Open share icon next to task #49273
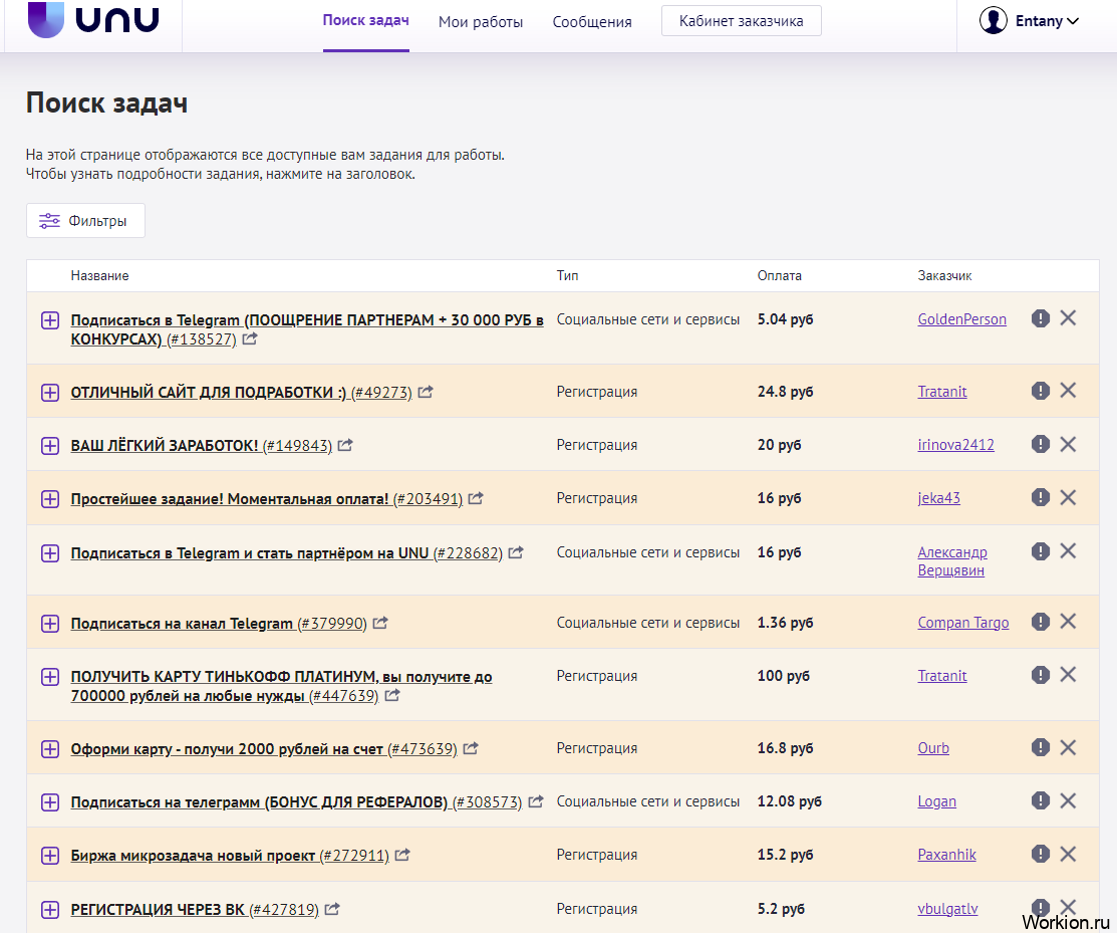The height and width of the screenshot is (936, 1117). tap(425, 392)
